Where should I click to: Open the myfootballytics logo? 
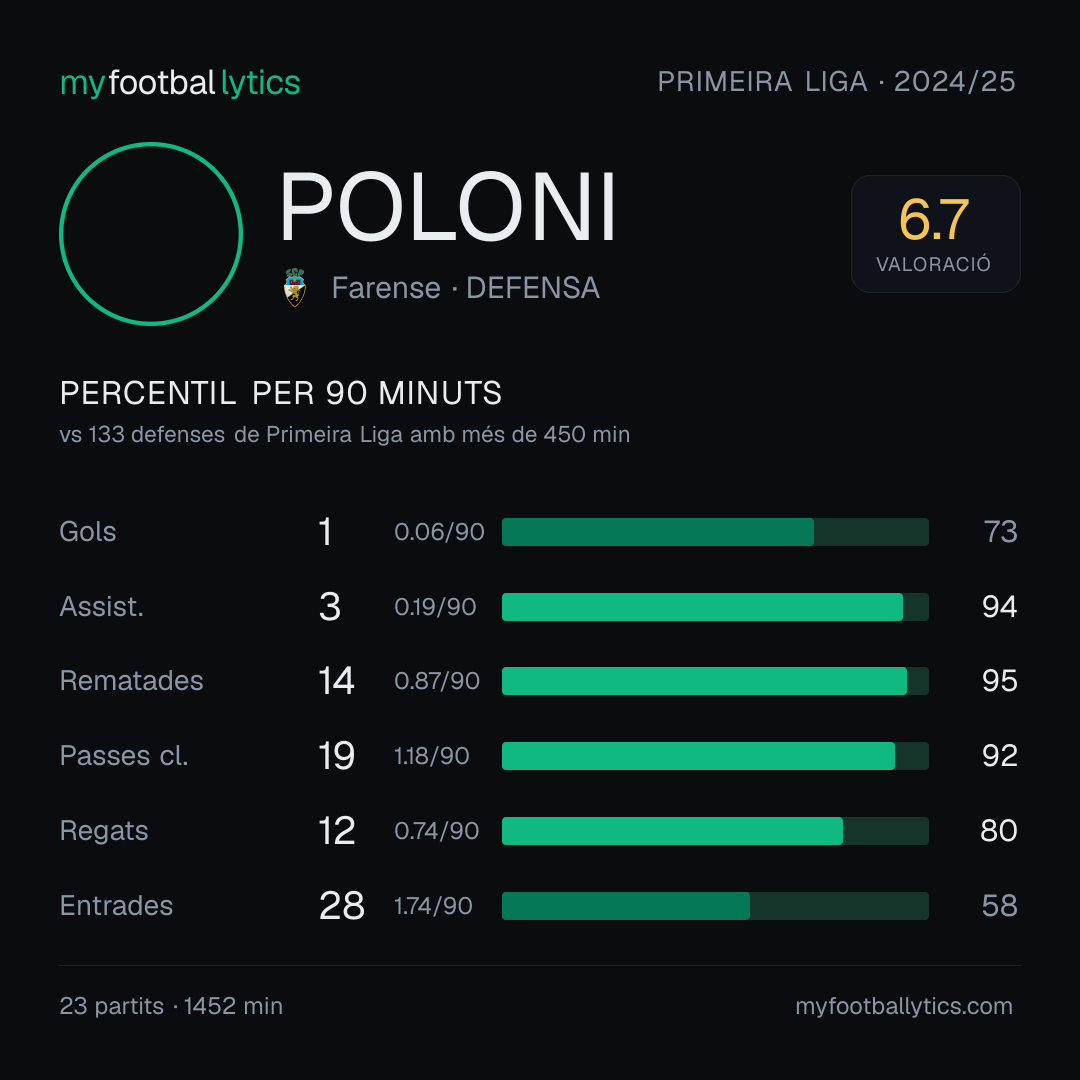click(x=180, y=83)
